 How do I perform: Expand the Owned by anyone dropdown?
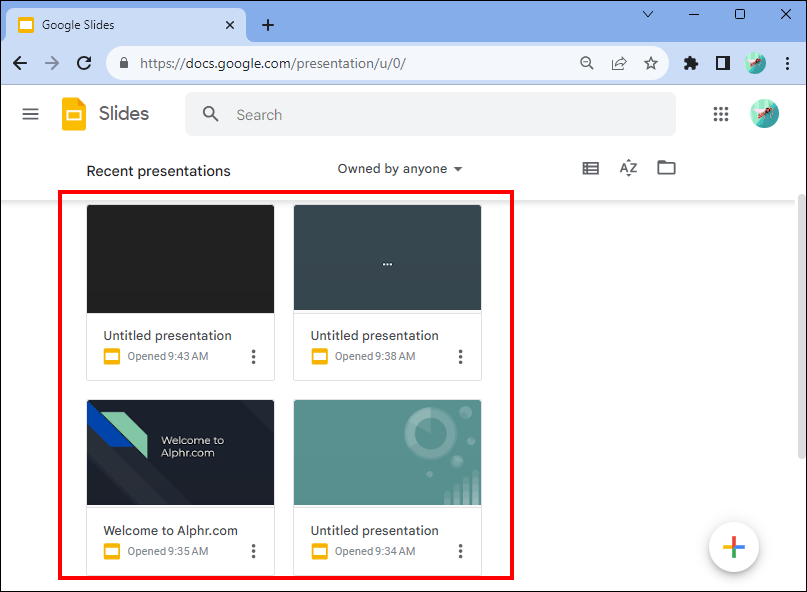coord(400,169)
